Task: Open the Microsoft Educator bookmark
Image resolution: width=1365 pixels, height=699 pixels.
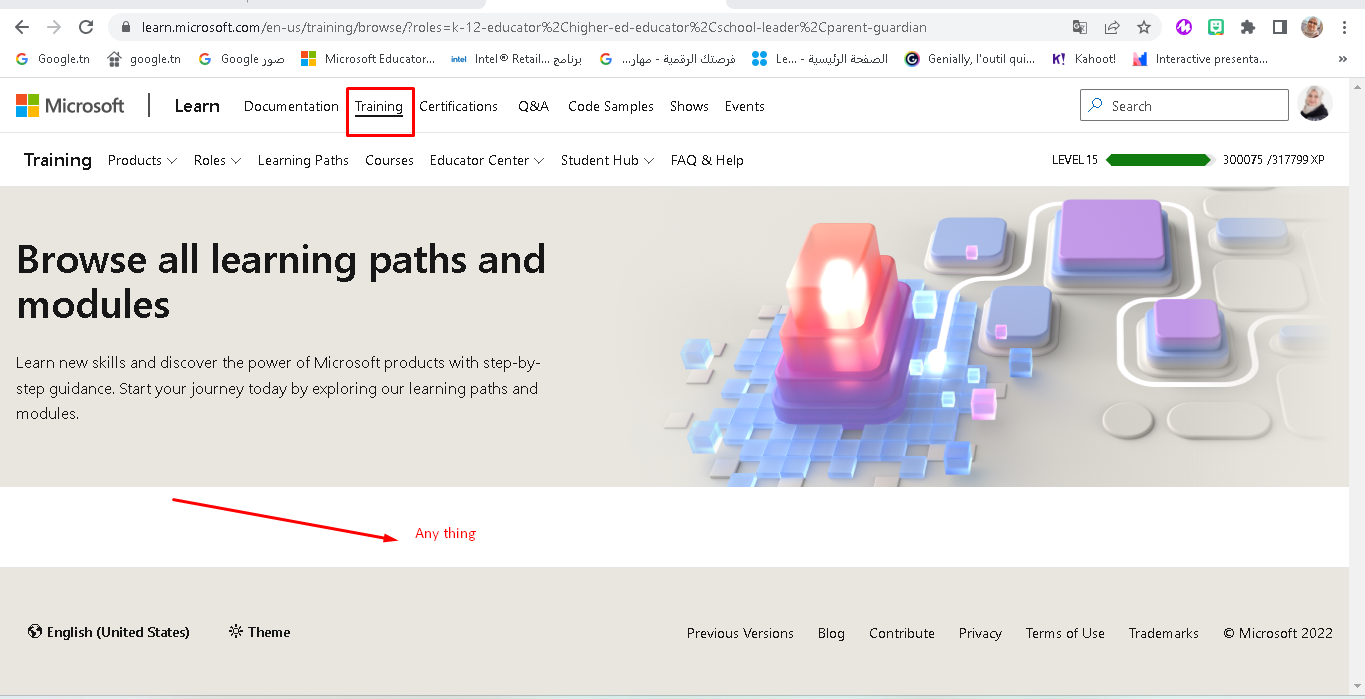Action: point(367,59)
